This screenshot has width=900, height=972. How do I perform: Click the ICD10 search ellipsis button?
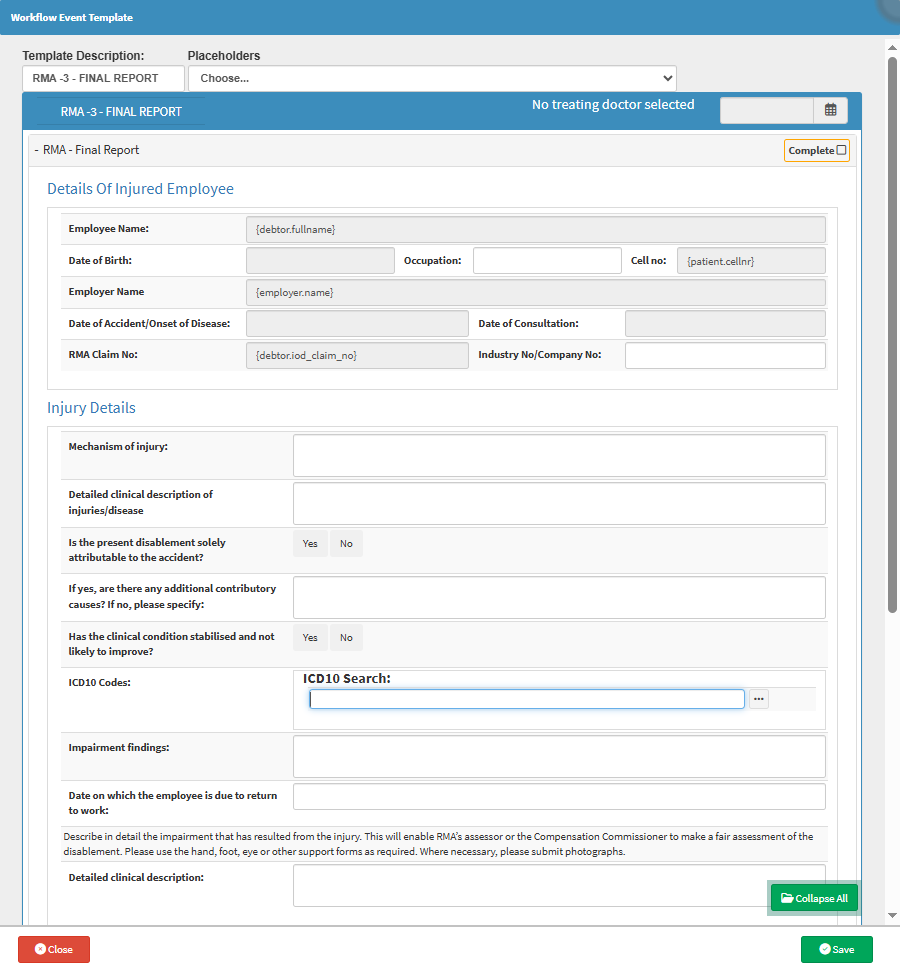pos(759,699)
